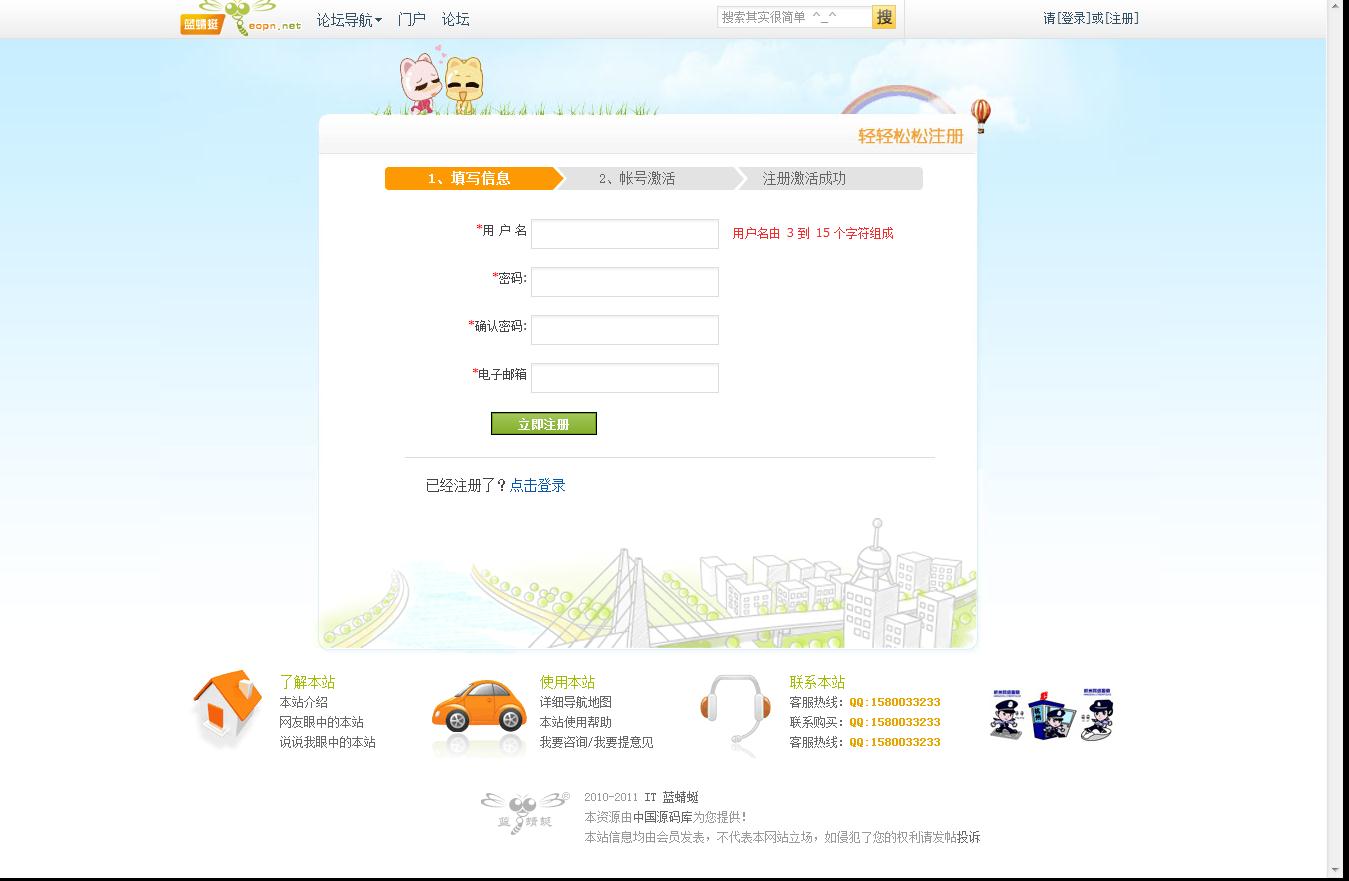The height and width of the screenshot is (881, 1349).
Task: Click the 搜 search button icon
Action: [x=883, y=16]
